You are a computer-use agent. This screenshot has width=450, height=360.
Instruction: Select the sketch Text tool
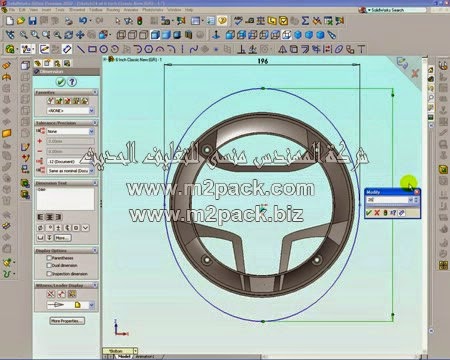tap(362, 49)
